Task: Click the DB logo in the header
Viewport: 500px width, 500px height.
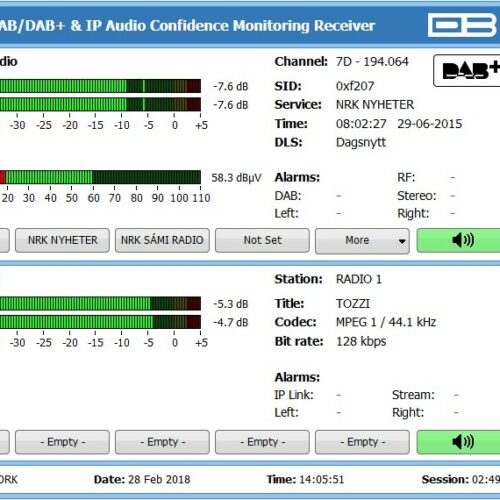Action: (463, 25)
